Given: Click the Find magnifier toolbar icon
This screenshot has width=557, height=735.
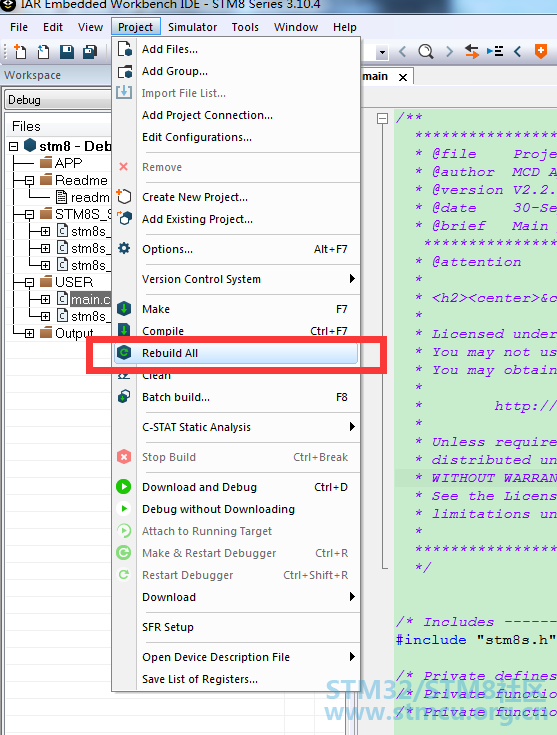Looking at the screenshot, I should pyautogui.click(x=426, y=51).
